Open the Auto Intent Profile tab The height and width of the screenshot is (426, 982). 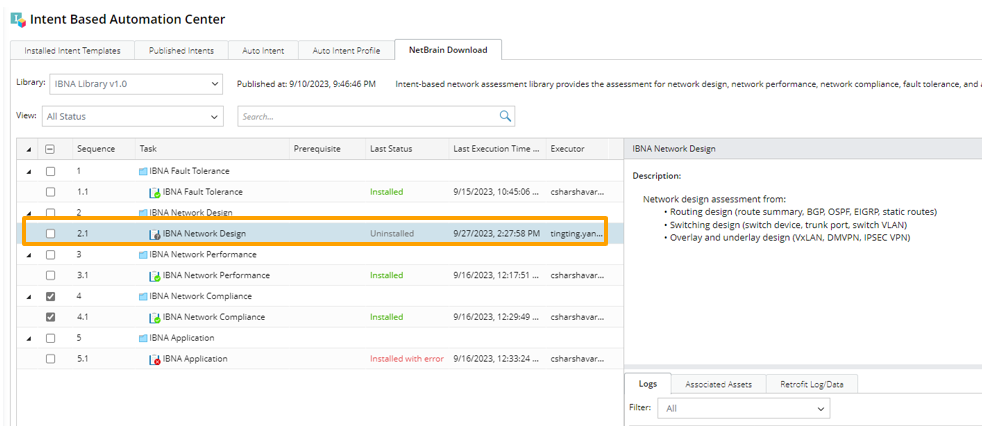point(346,51)
